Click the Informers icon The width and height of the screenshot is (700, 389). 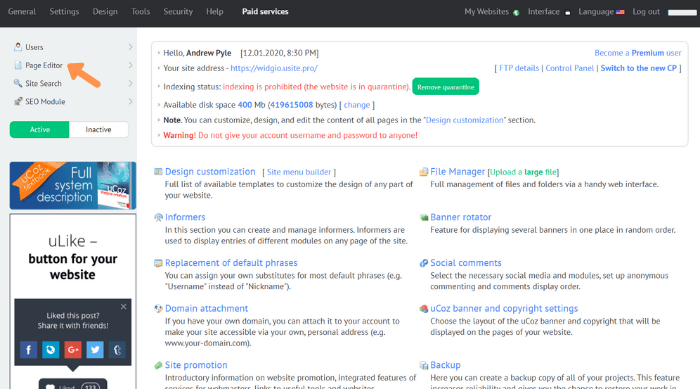point(158,217)
